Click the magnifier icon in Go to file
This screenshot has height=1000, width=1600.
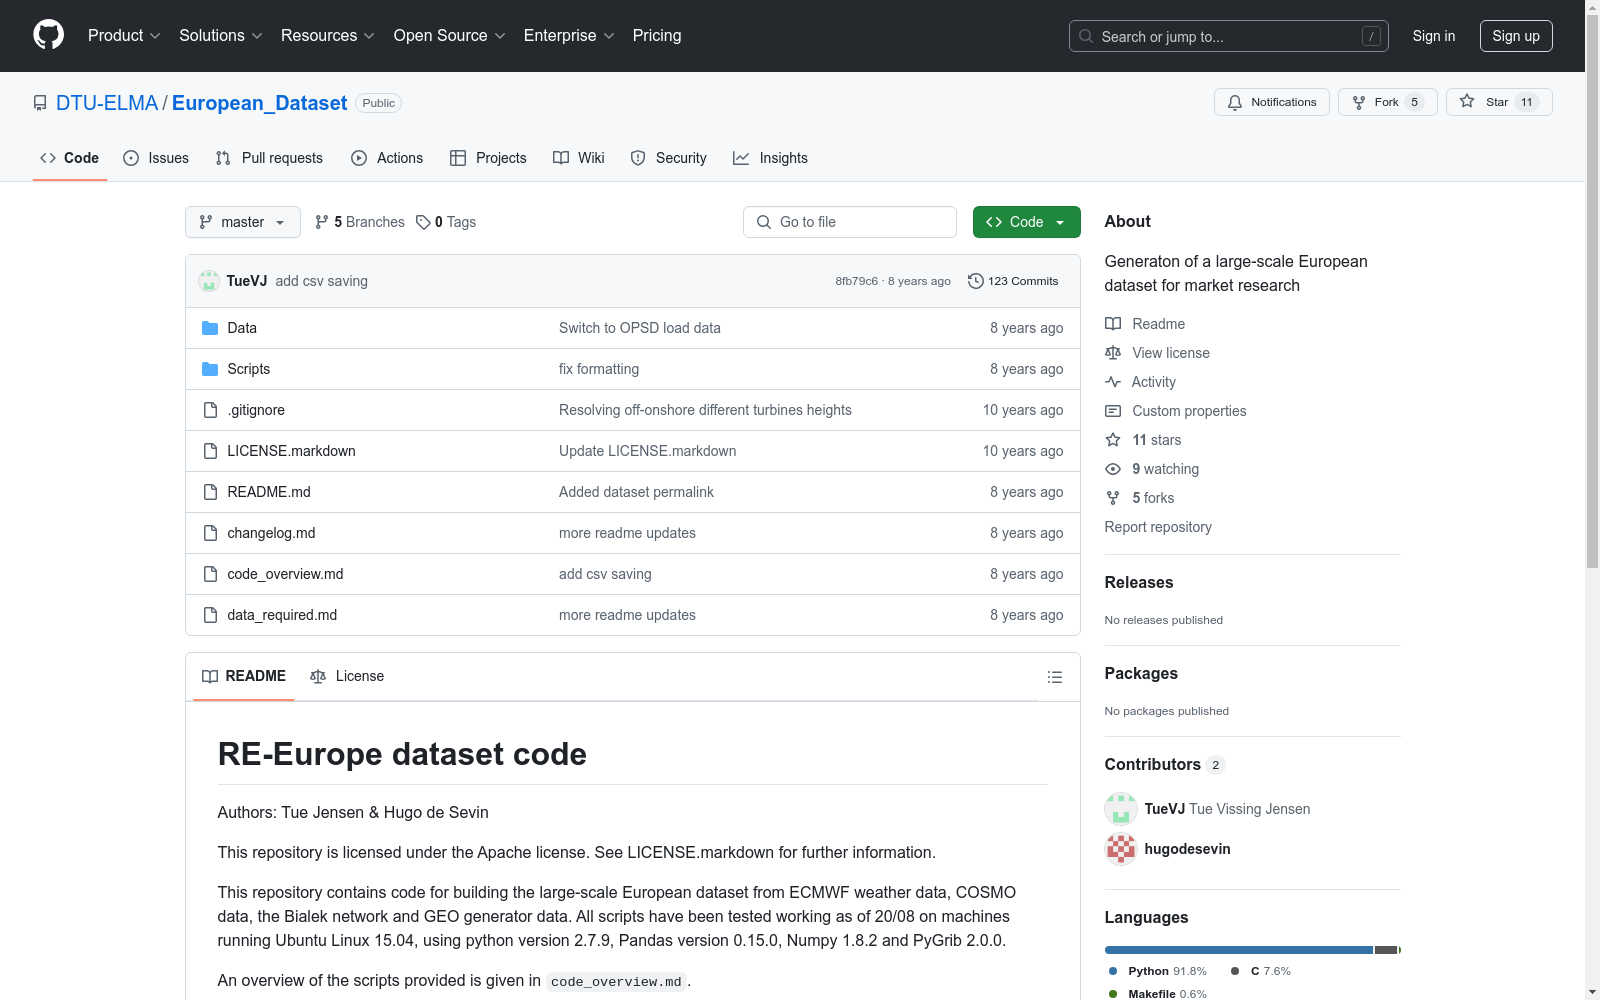coord(764,222)
